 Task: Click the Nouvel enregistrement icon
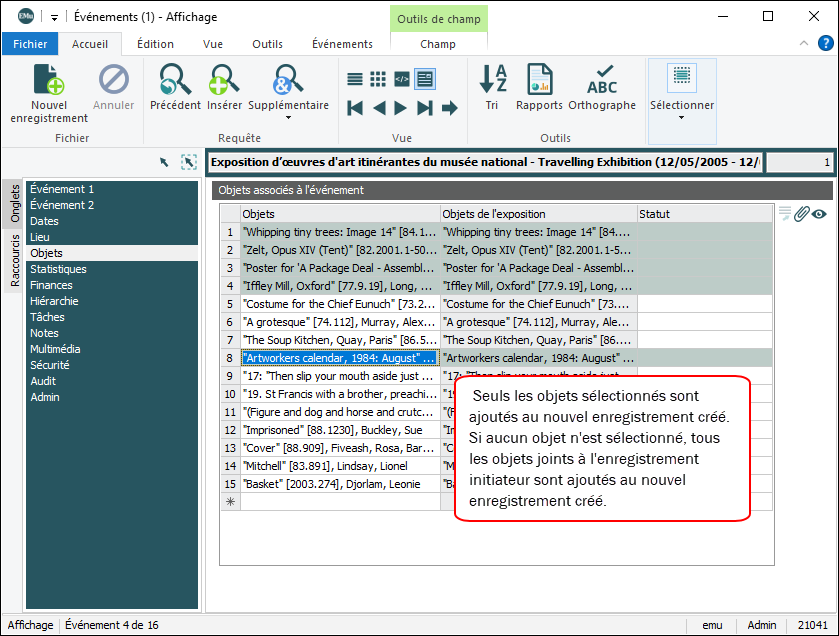coord(48,80)
